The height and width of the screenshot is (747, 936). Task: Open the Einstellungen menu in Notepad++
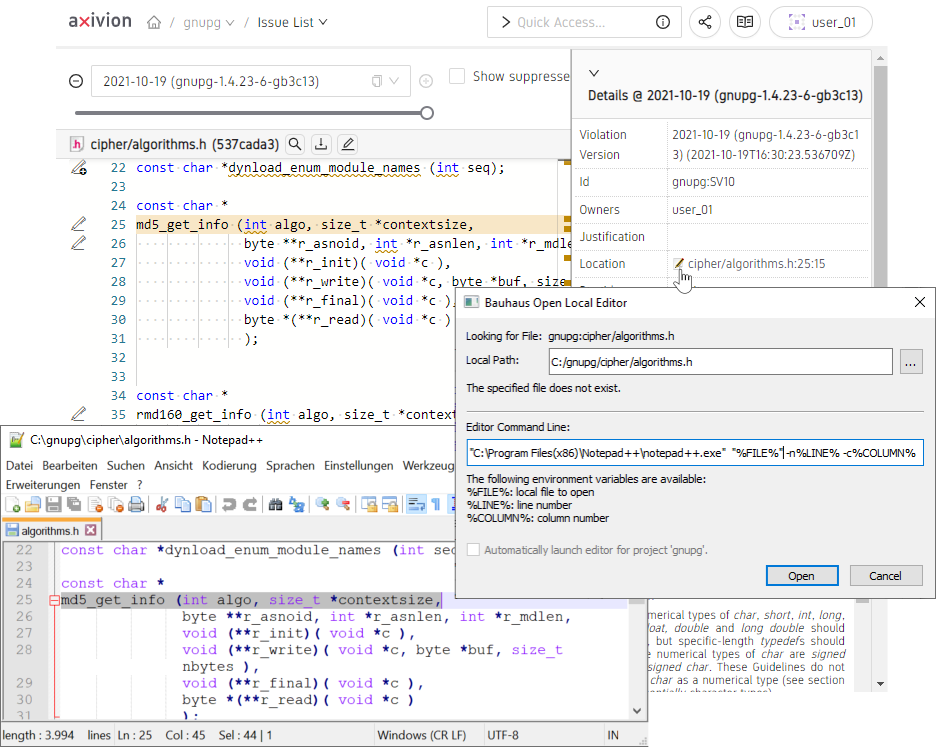point(358,465)
